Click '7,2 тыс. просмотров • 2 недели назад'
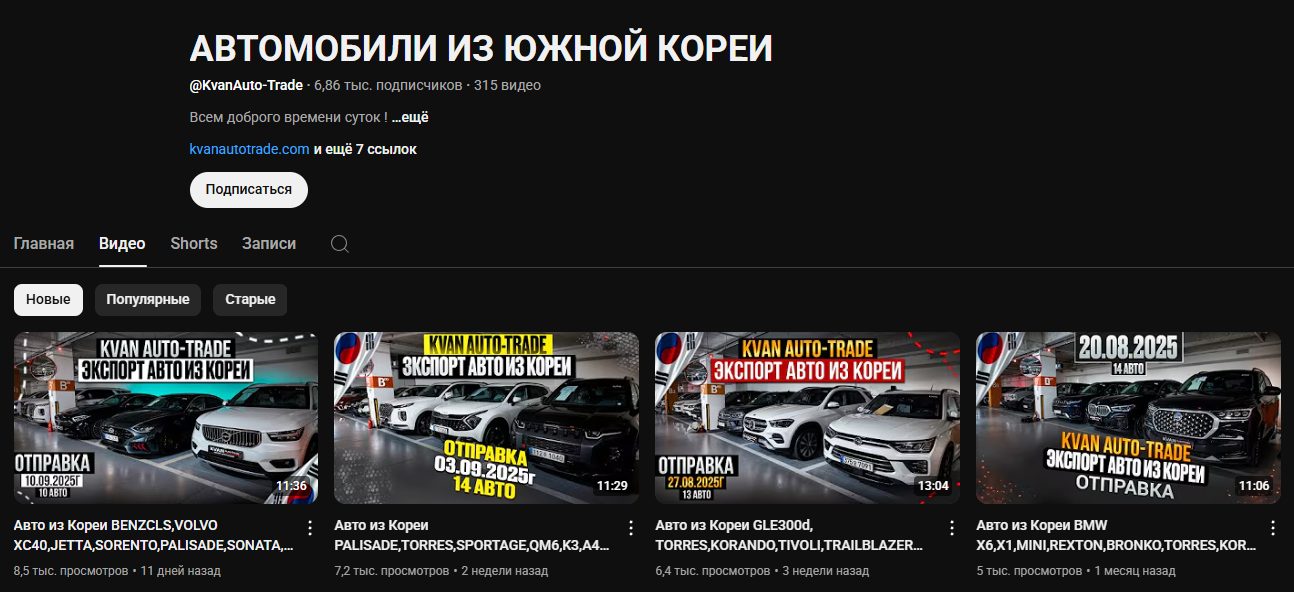Image resolution: width=1294 pixels, height=592 pixels. pos(441,571)
